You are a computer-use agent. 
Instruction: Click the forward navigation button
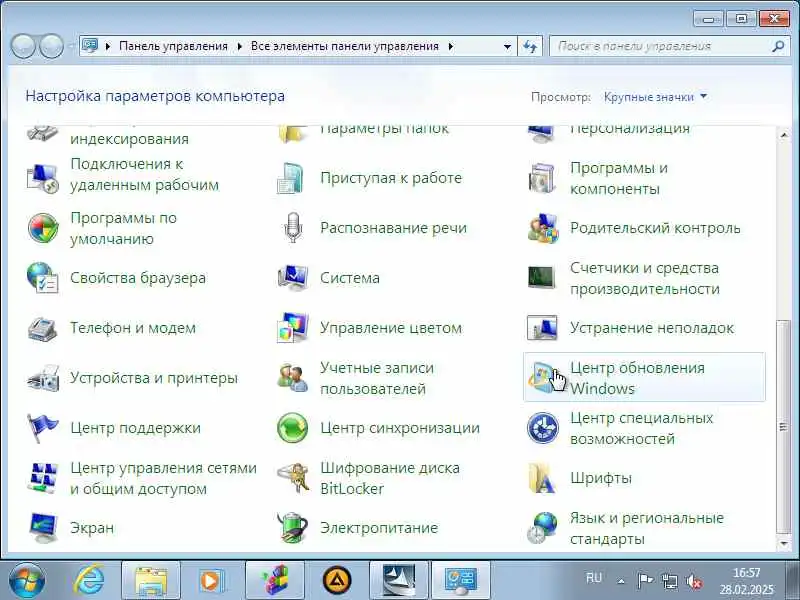(51, 46)
